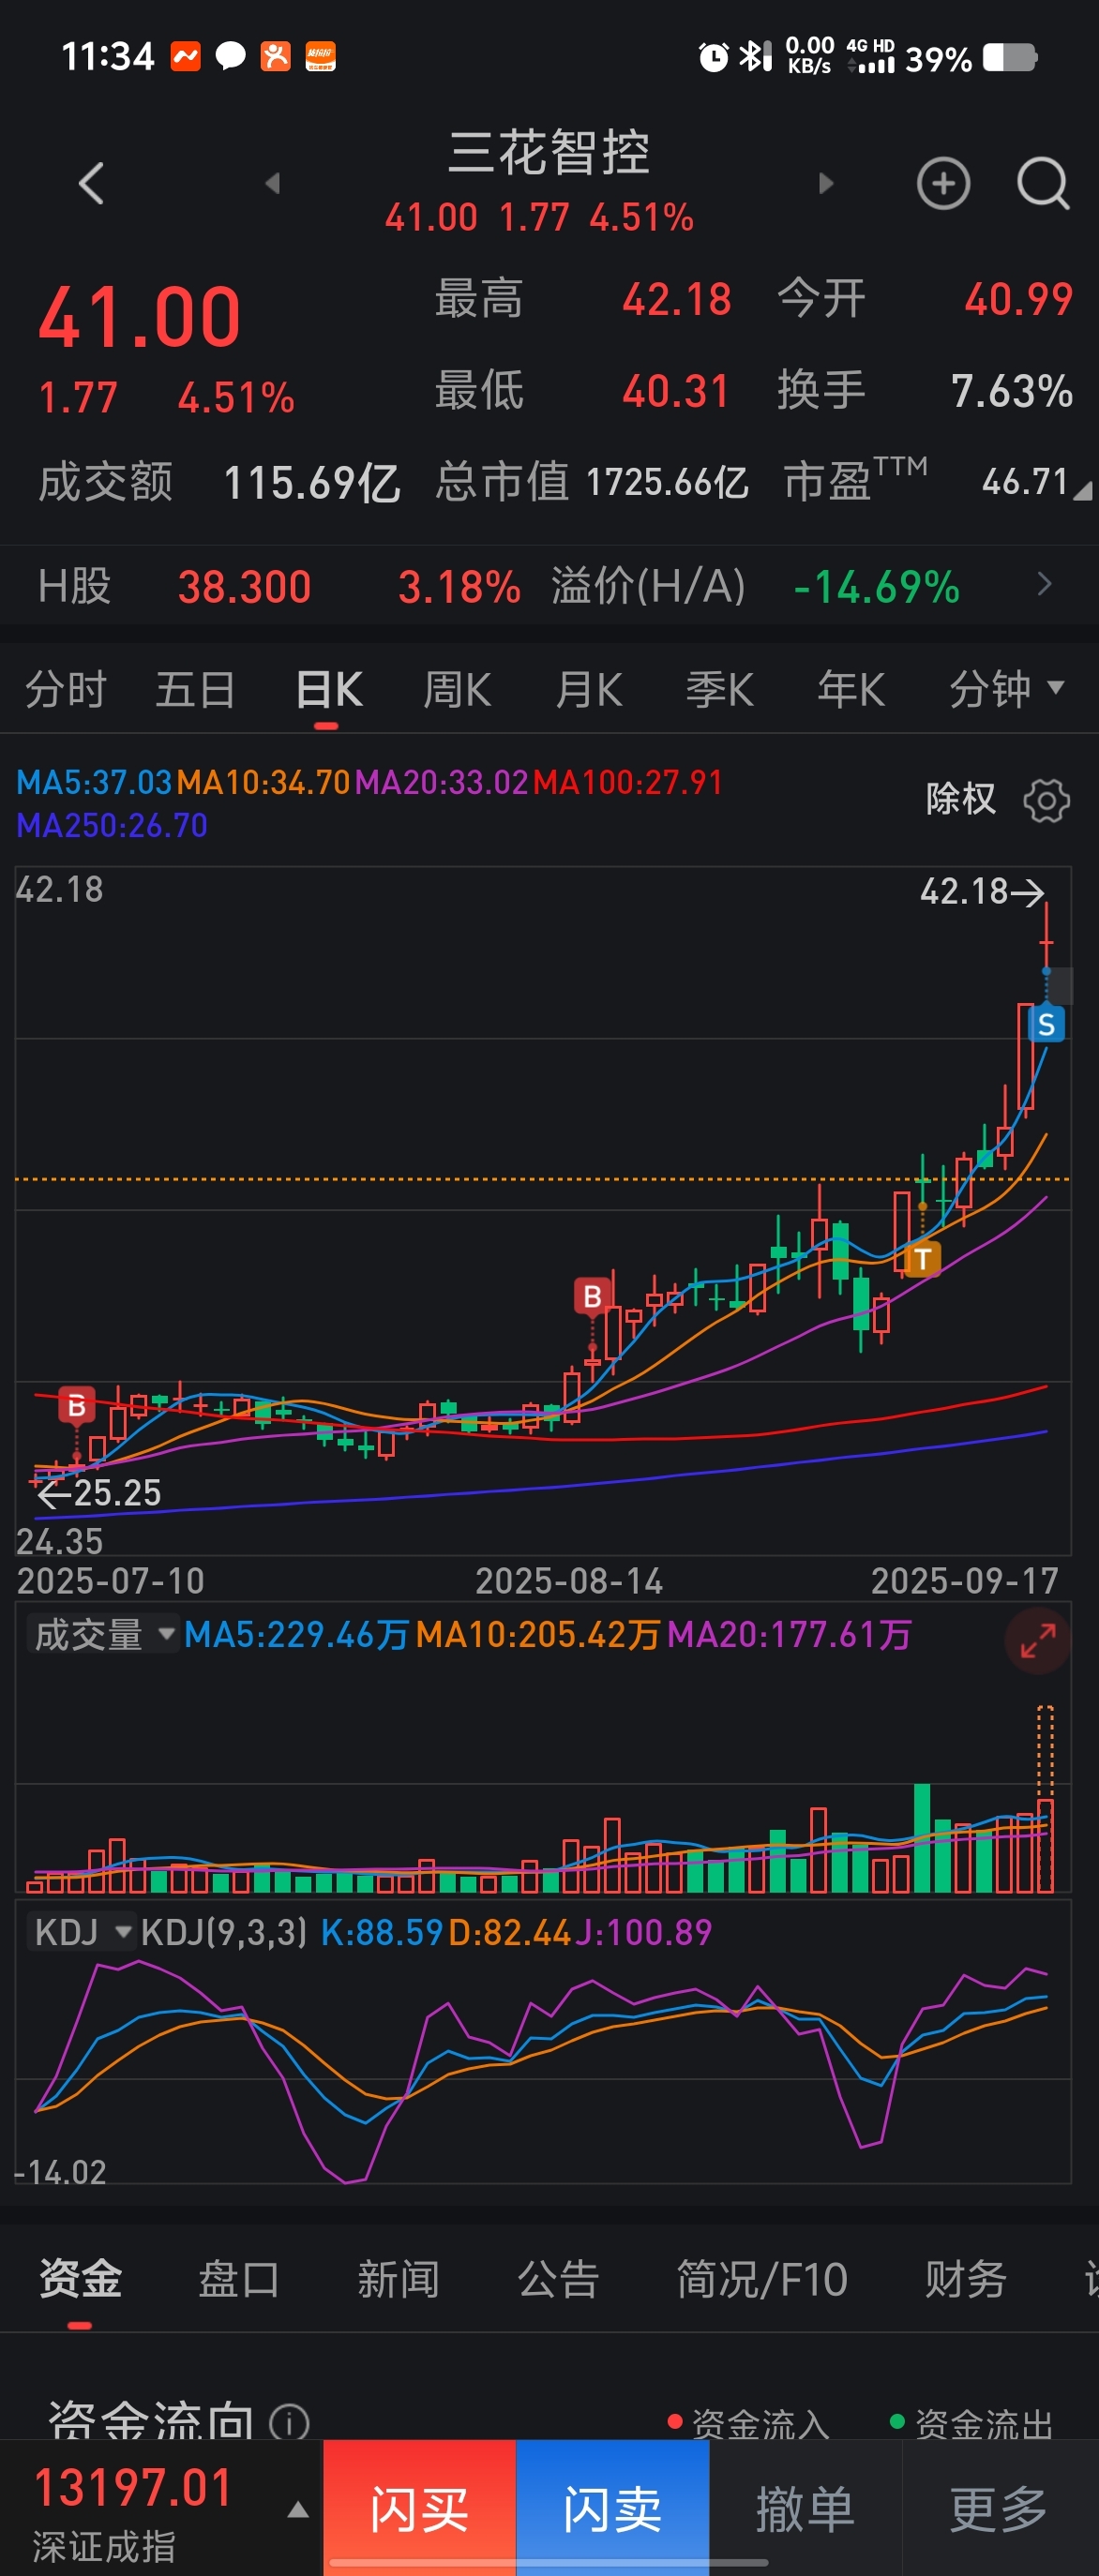1099x2576 pixels.
Task: Tap the MA20:177.61万 volume legend
Action: 789,1635
